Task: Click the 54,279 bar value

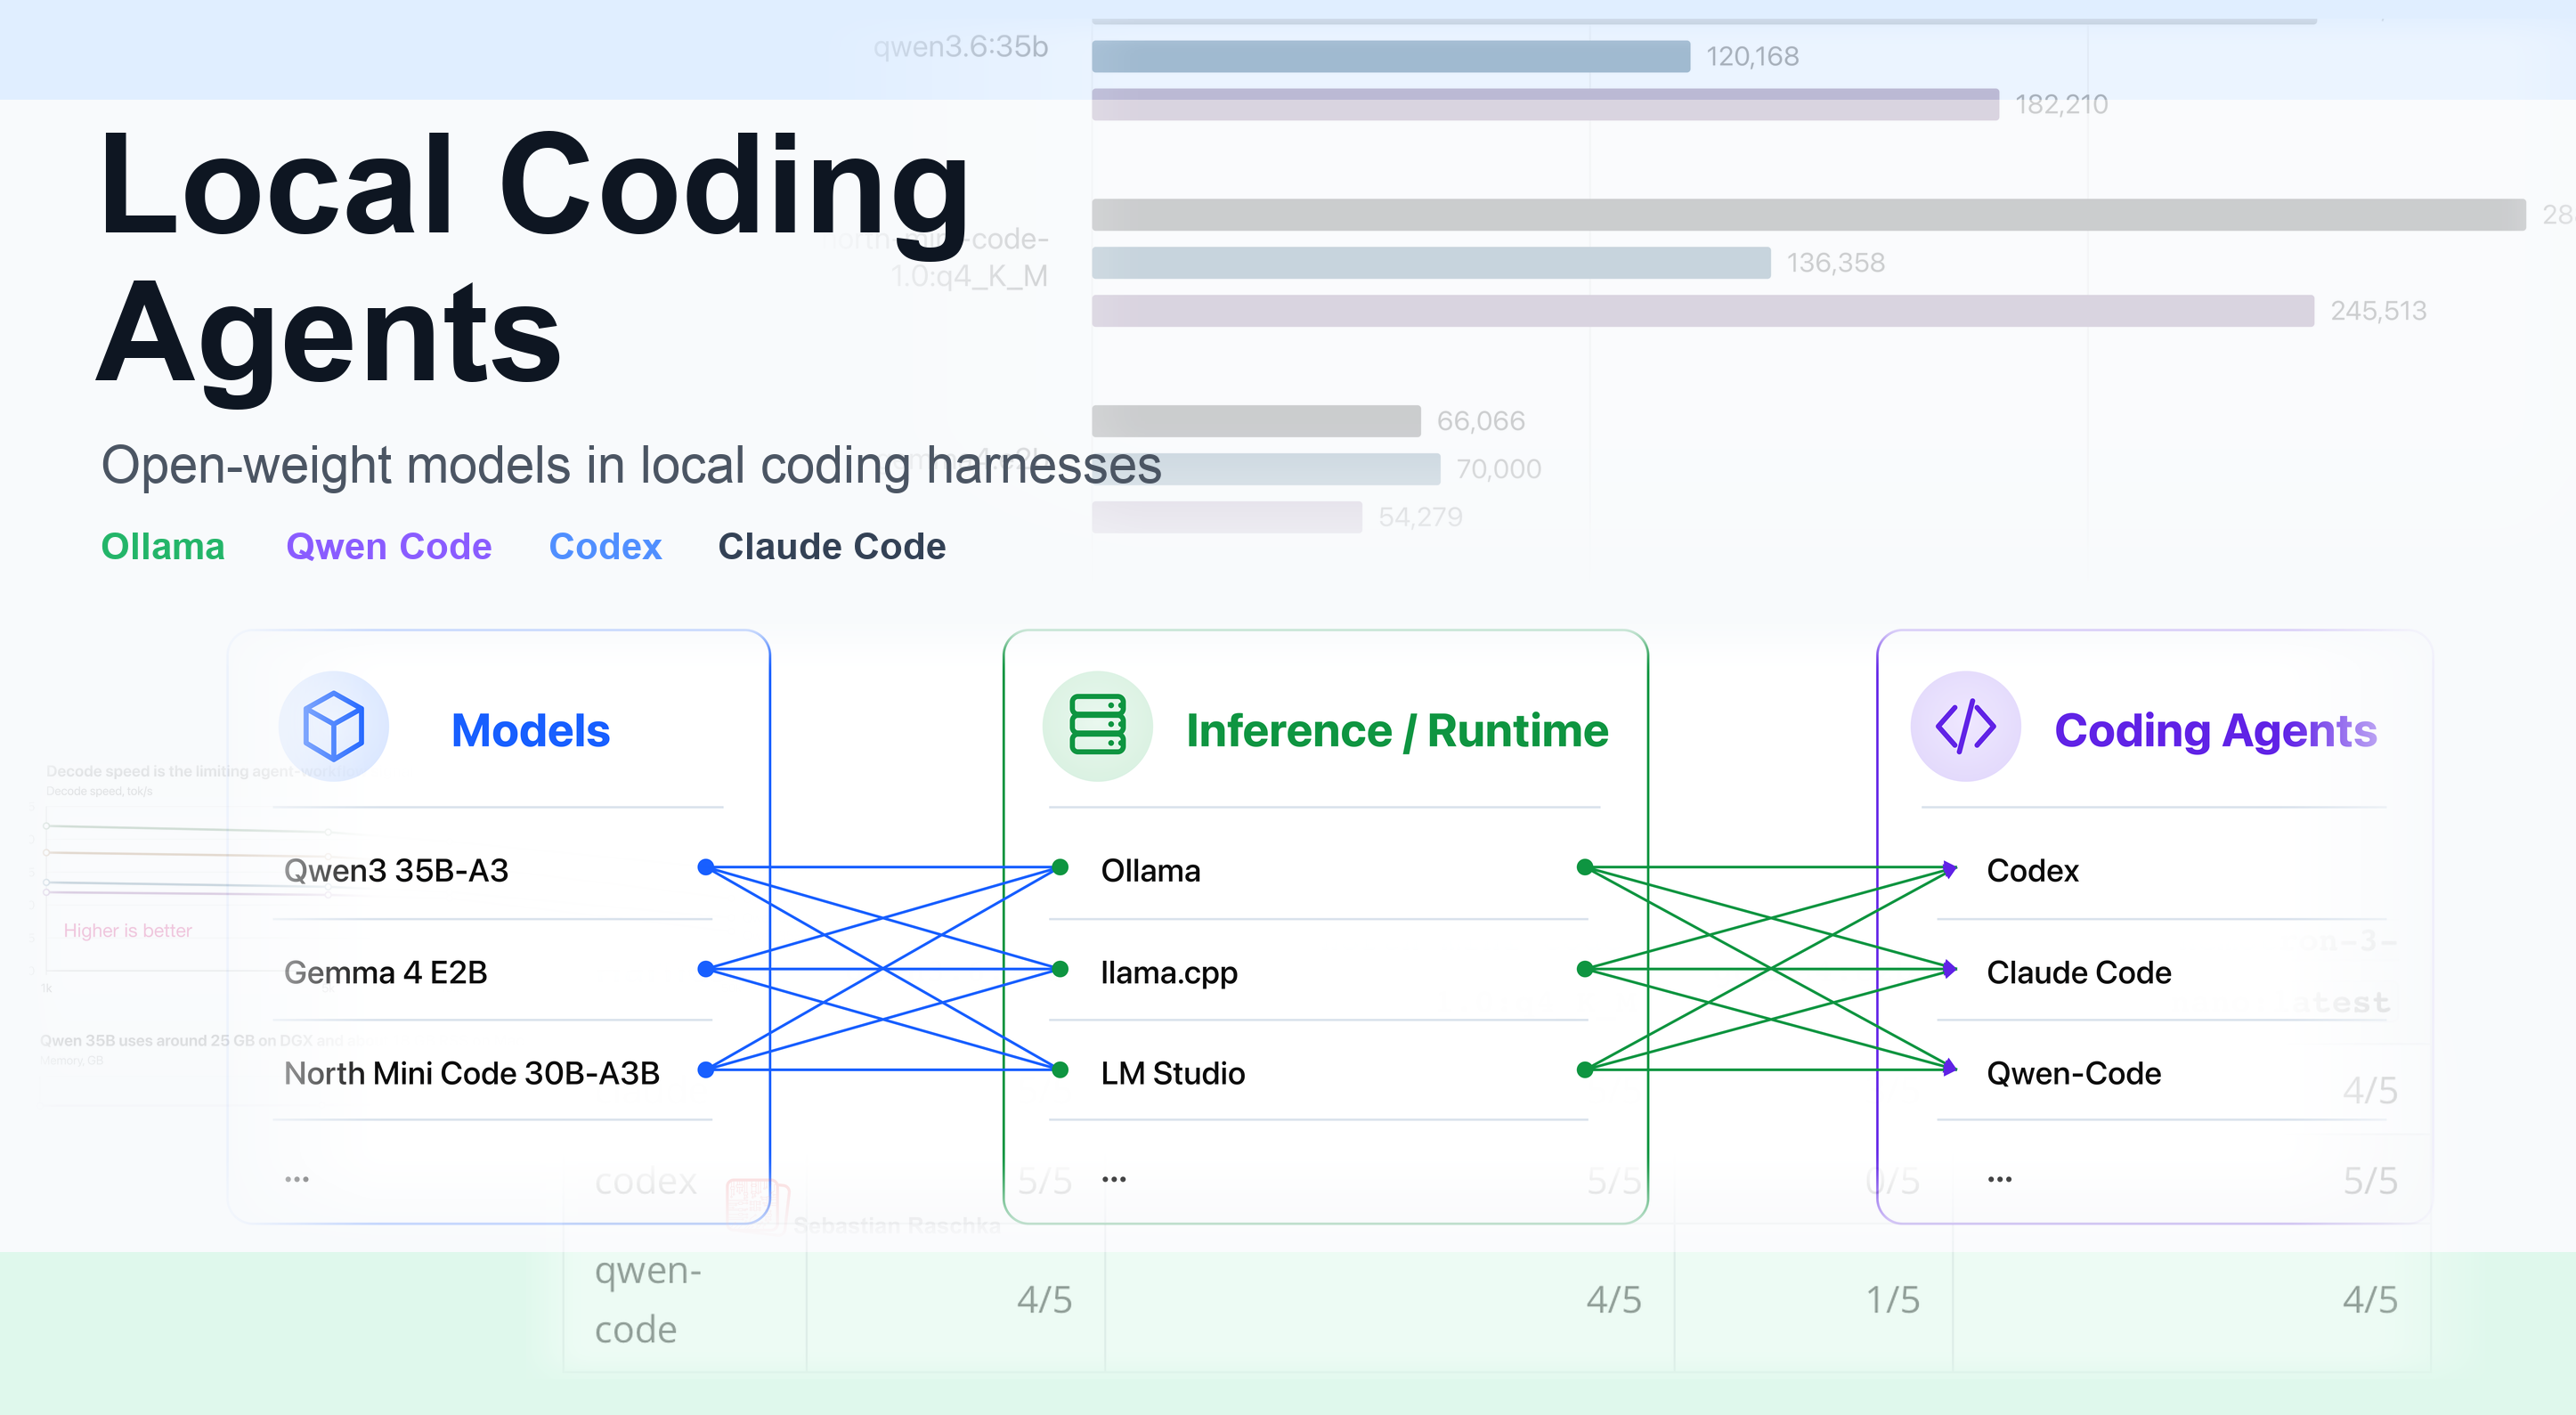Action: (1420, 517)
